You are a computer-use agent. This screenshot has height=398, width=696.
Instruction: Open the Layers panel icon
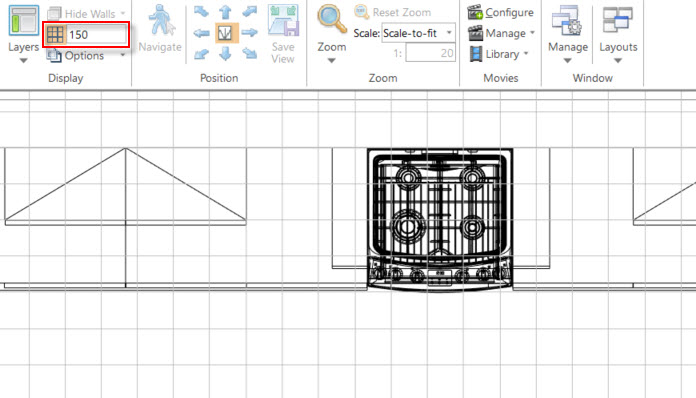pos(24,20)
